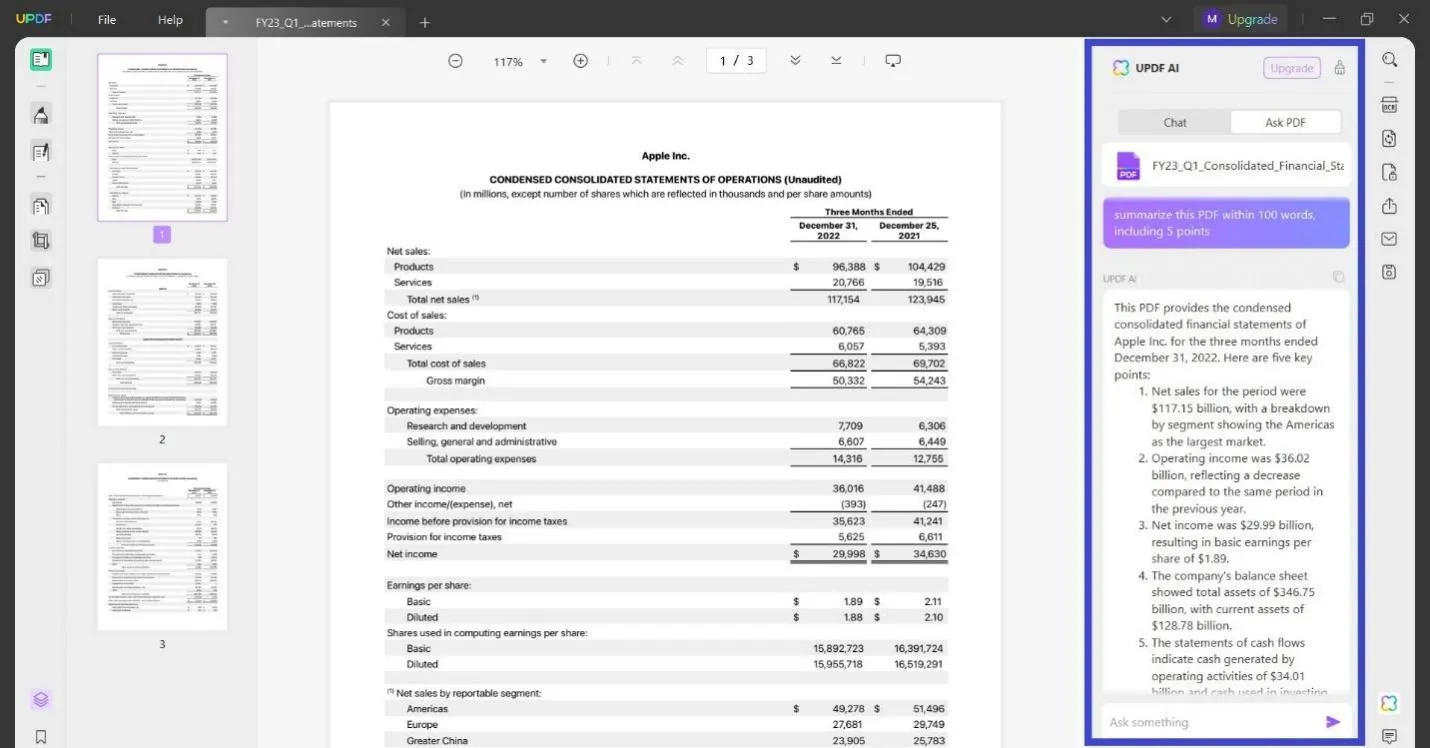Select the FY23_Q1_Consolidated_Financial file entry in AI panel
1430x748 pixels.
[1226, 166]
